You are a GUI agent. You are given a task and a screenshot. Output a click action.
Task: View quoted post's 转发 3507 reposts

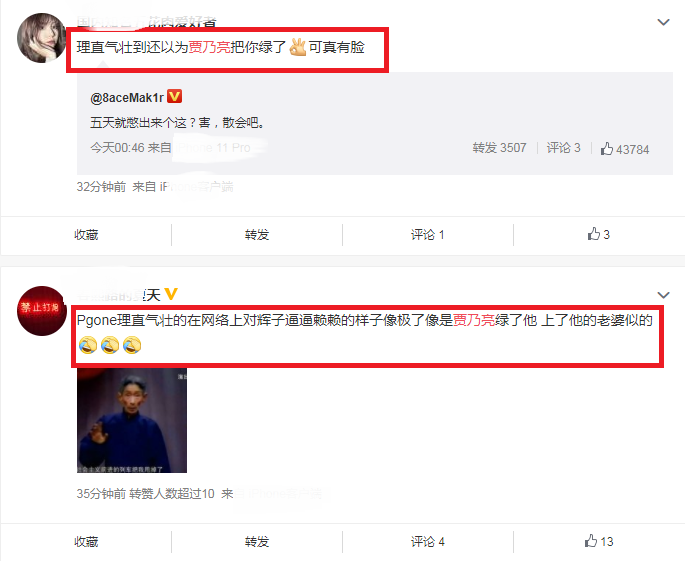coord(499,148)
